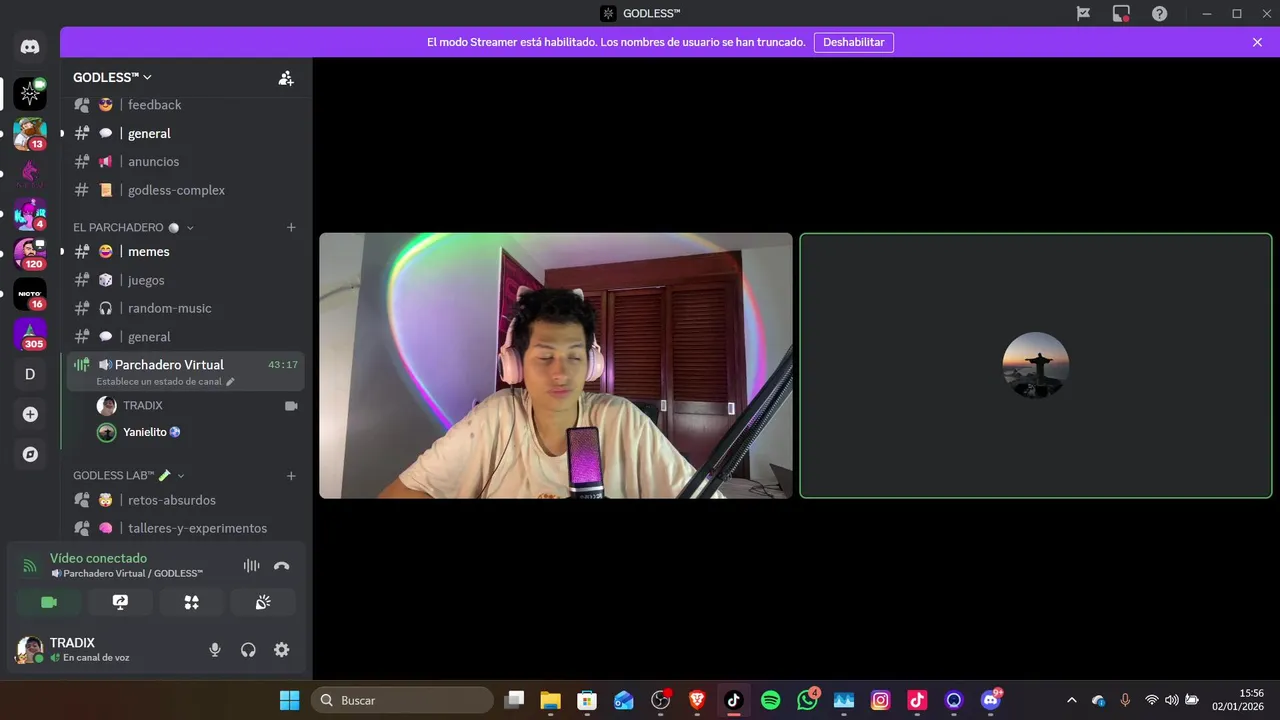Open Instagram from the taskbar
1280x720 pixels.
(880, 700)
